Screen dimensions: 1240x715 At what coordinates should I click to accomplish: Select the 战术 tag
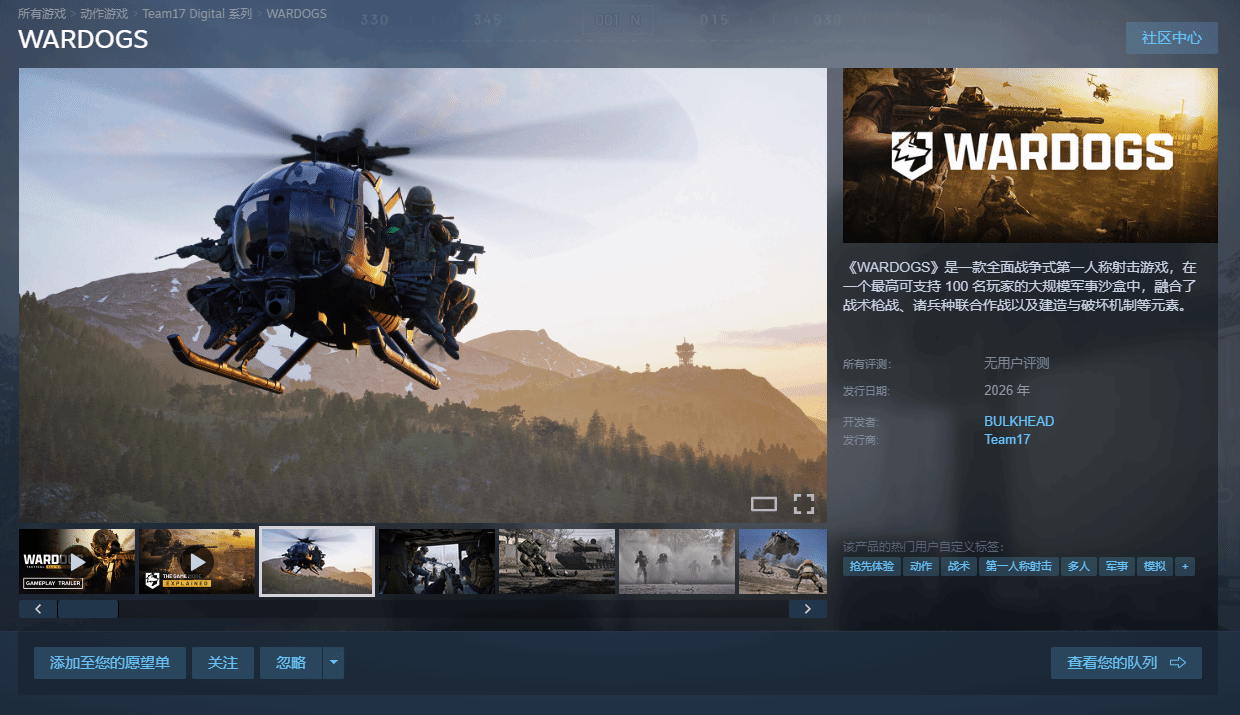pyautogui.click(x=958, y=566)
